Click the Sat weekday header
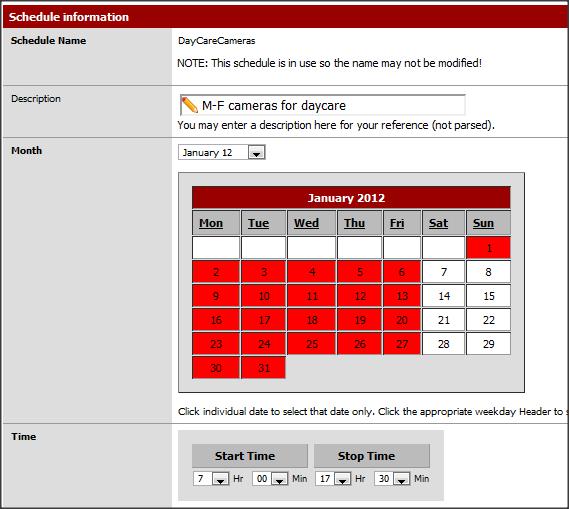569x509 pixels. [x=438, y=223]
